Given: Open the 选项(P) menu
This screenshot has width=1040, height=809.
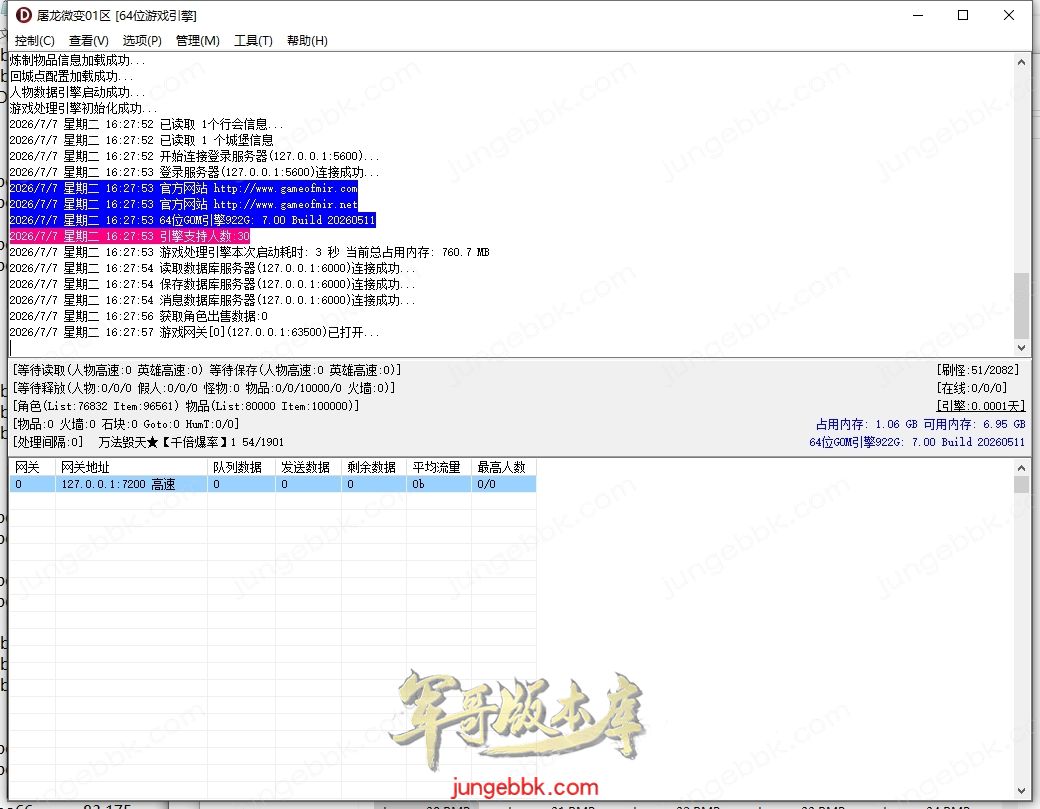Looking at the screenshot, I should [142, 40].
